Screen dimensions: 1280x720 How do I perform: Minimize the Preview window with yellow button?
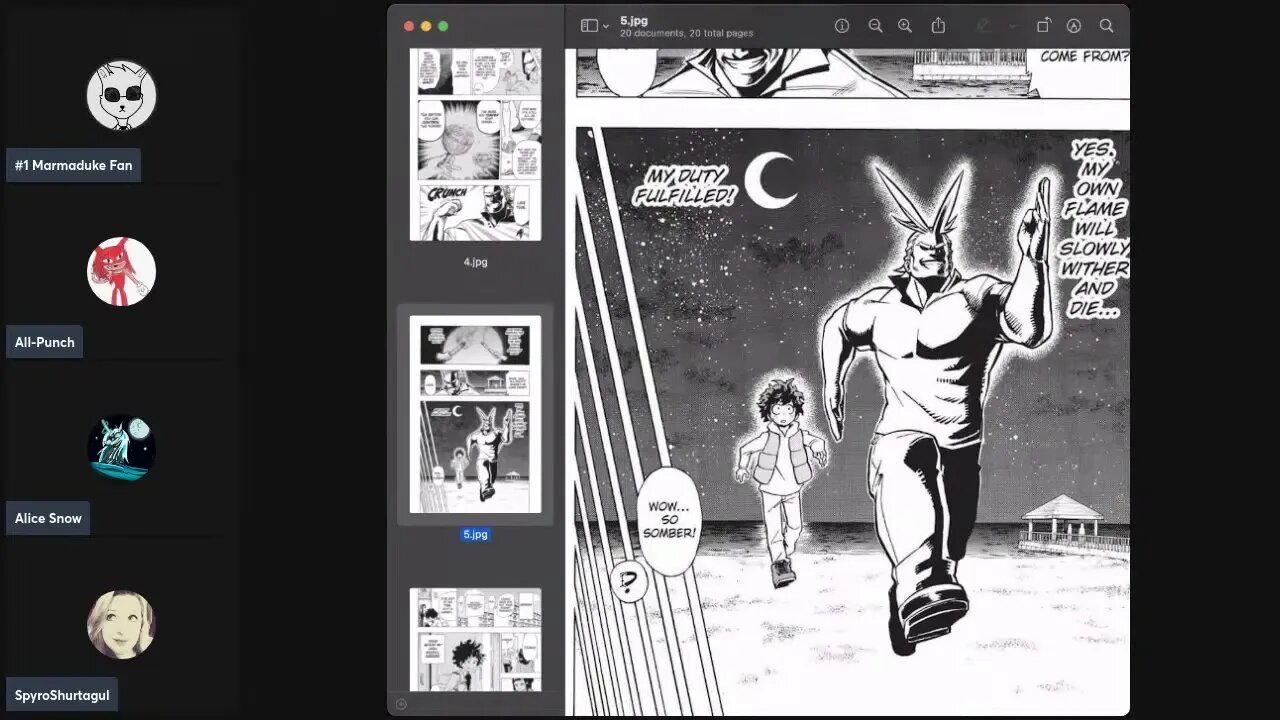426,26
